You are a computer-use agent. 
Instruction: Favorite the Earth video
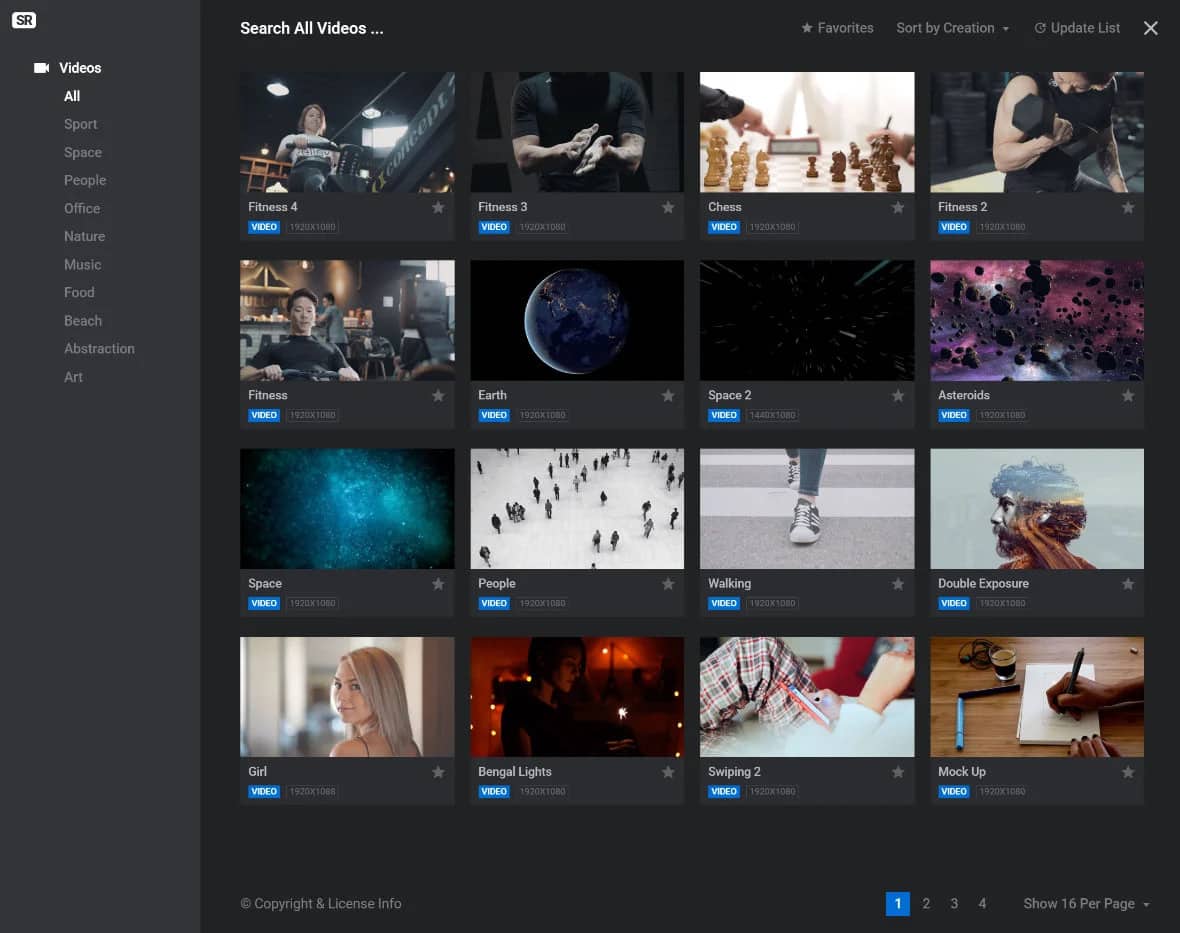pyautogui.click(x=668, y=395)
